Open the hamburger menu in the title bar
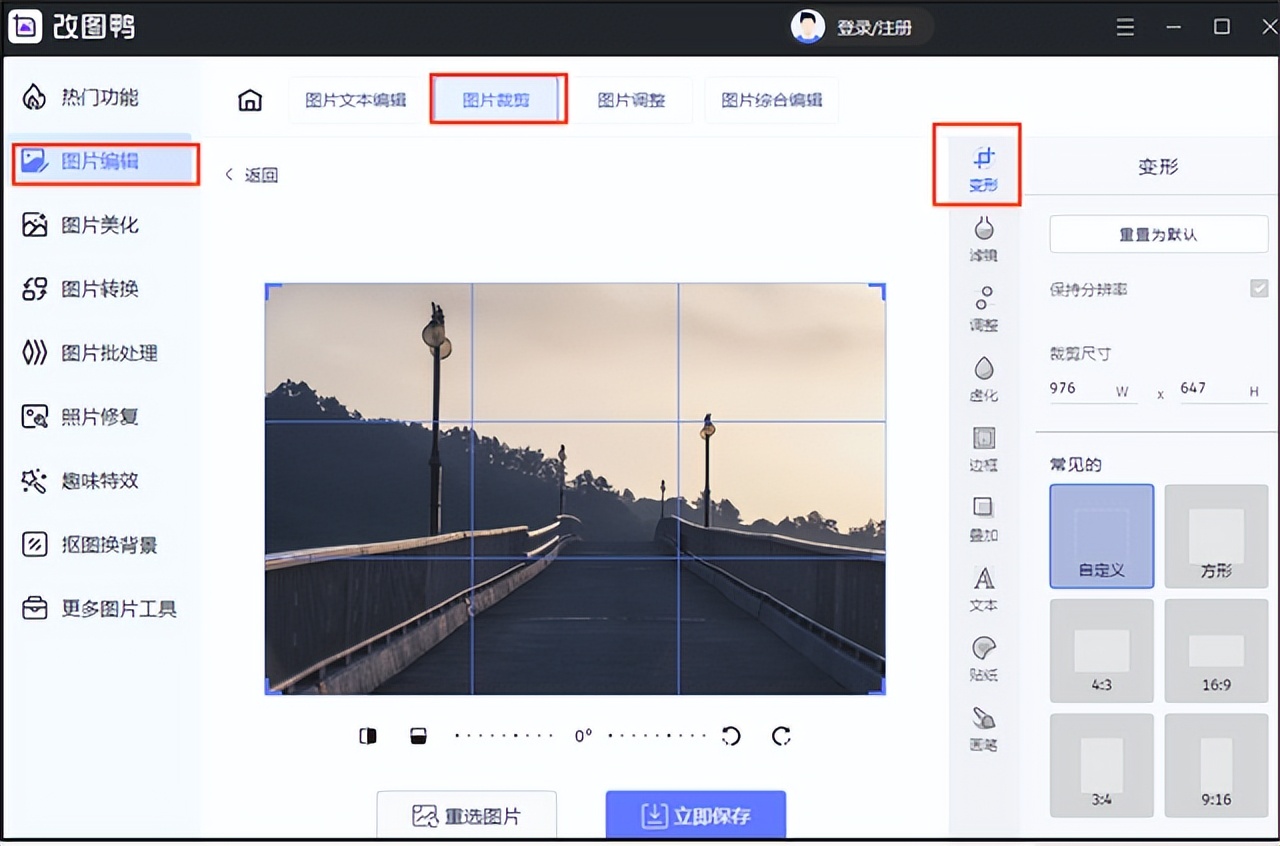The height and width of the screenshot is (846, 1280). pyautogui.click(x=1124, y=27)
